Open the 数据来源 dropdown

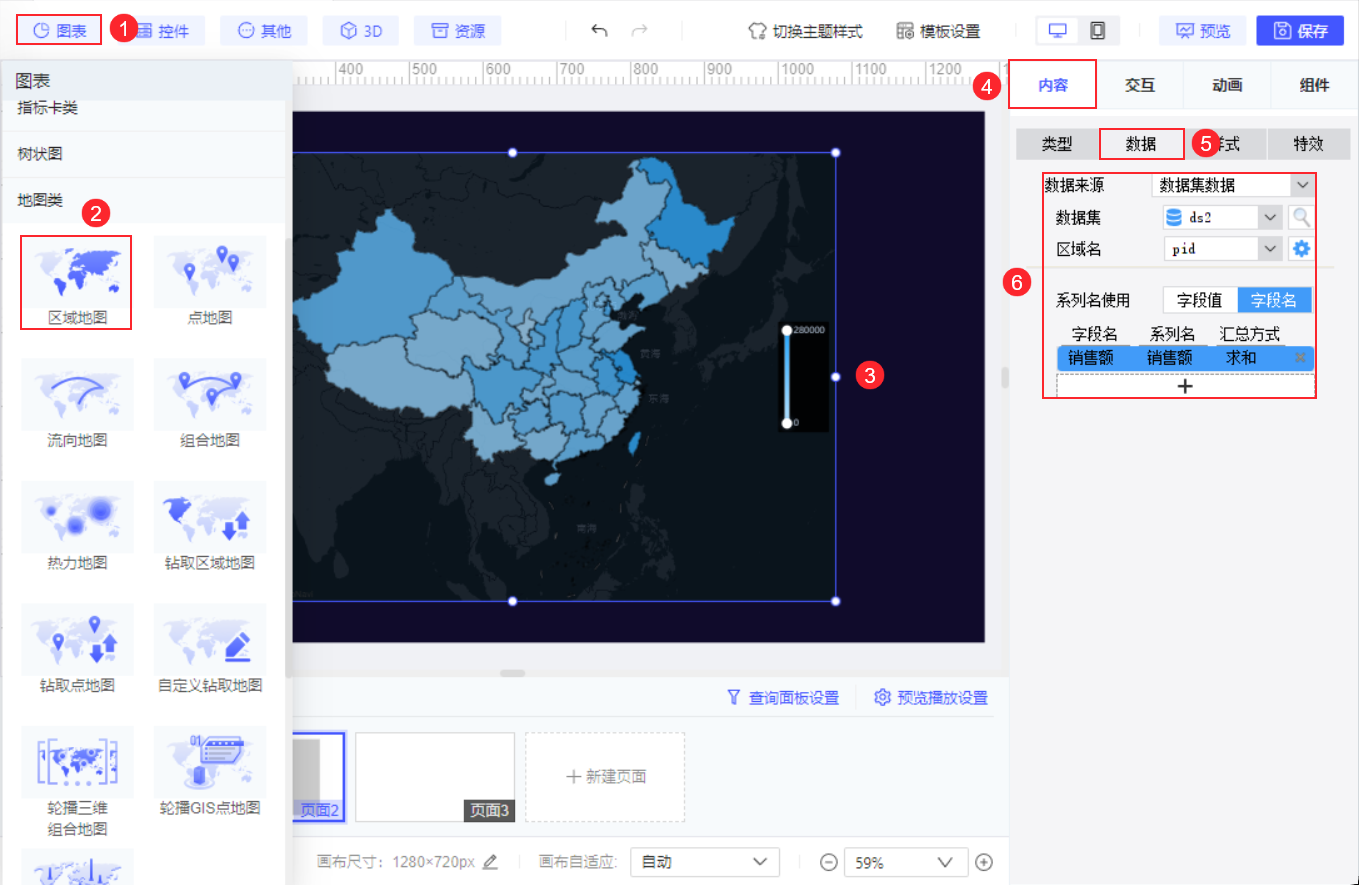[1232, 185]
